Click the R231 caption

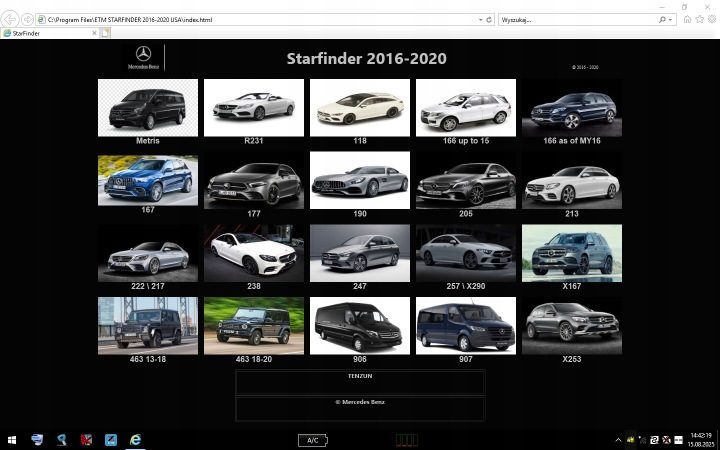pos(254,141)
